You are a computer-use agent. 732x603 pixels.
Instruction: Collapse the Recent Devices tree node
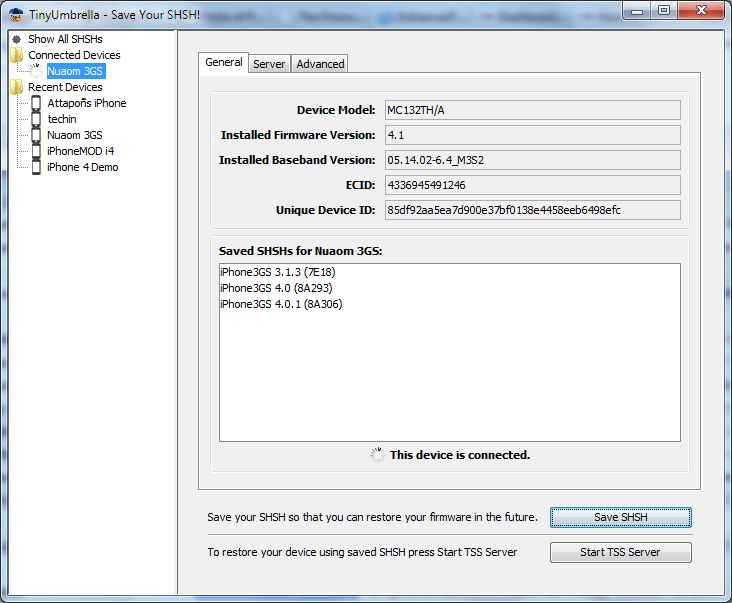pos(65,87)
